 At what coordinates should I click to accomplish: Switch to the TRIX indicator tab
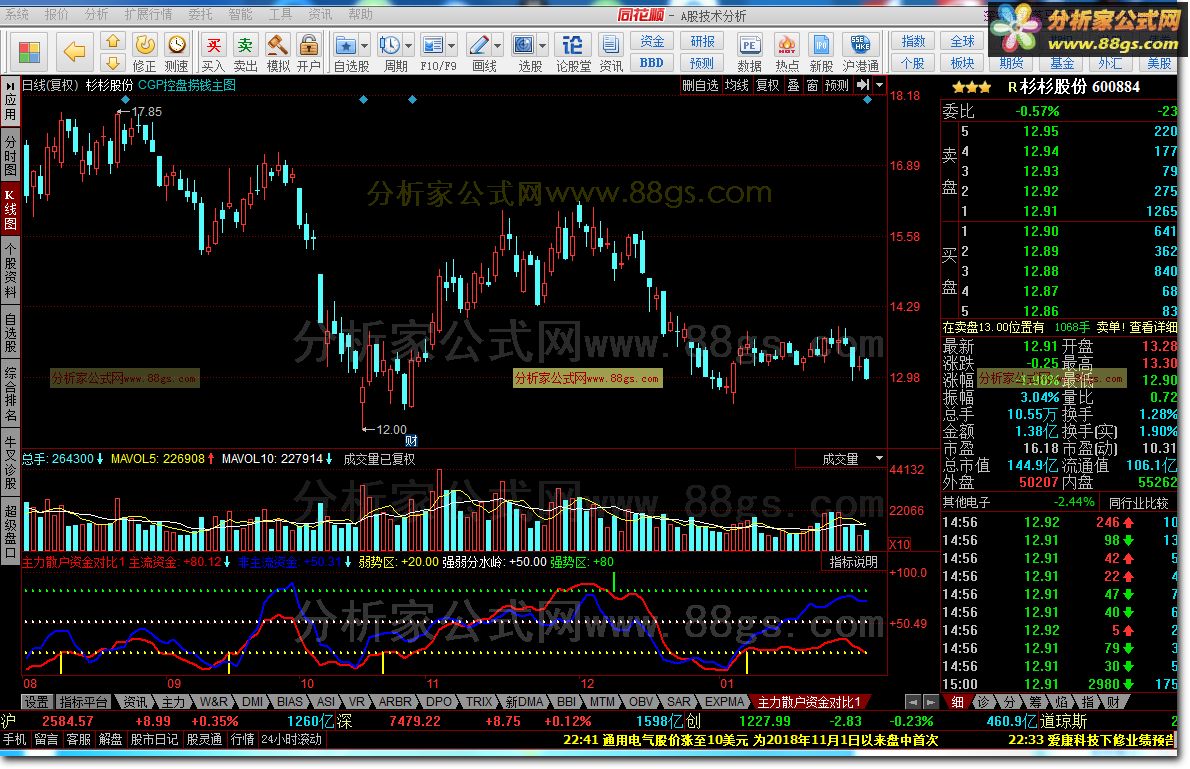point(478,702)
